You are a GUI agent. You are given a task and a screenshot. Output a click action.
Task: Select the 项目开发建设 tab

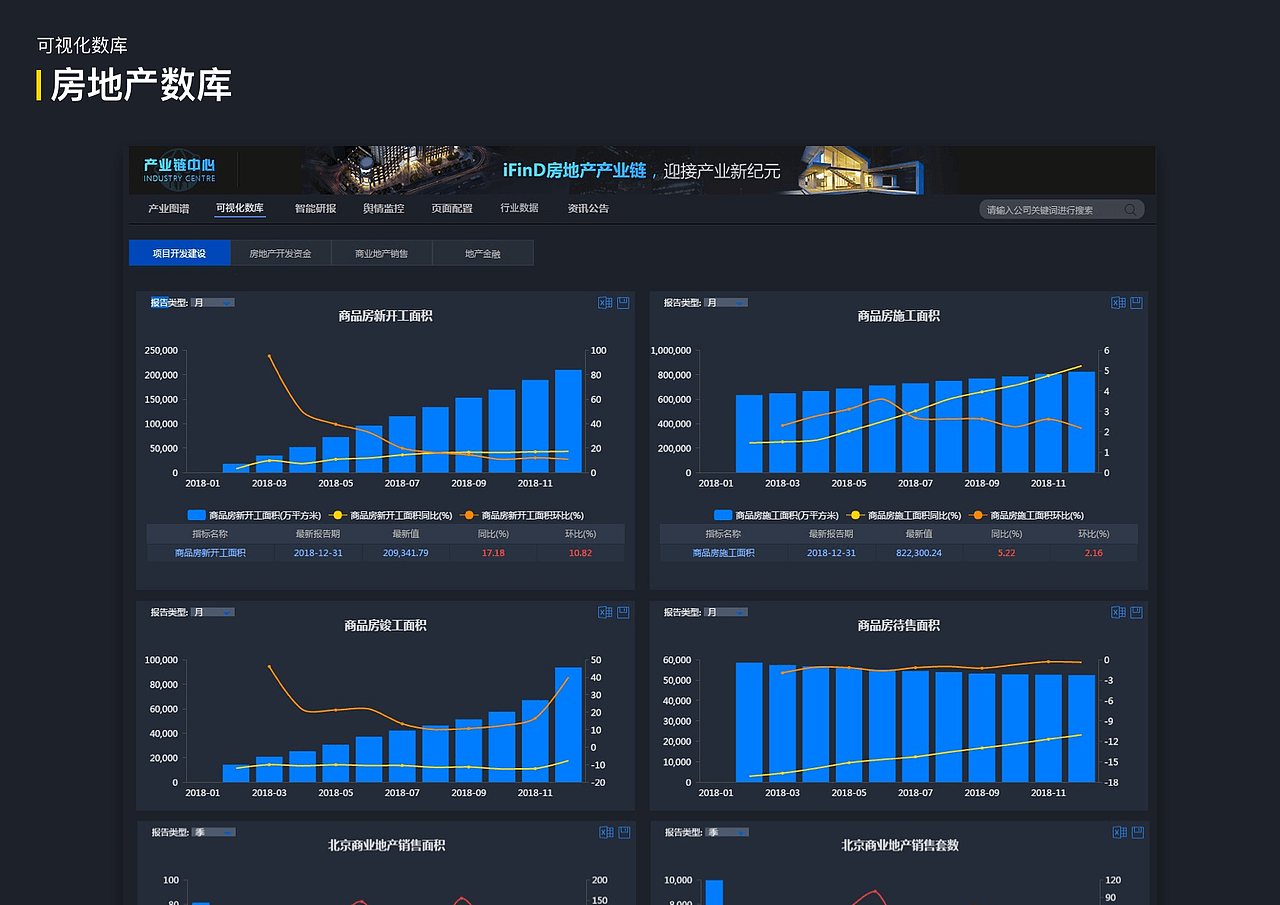[x=180, y=253]
